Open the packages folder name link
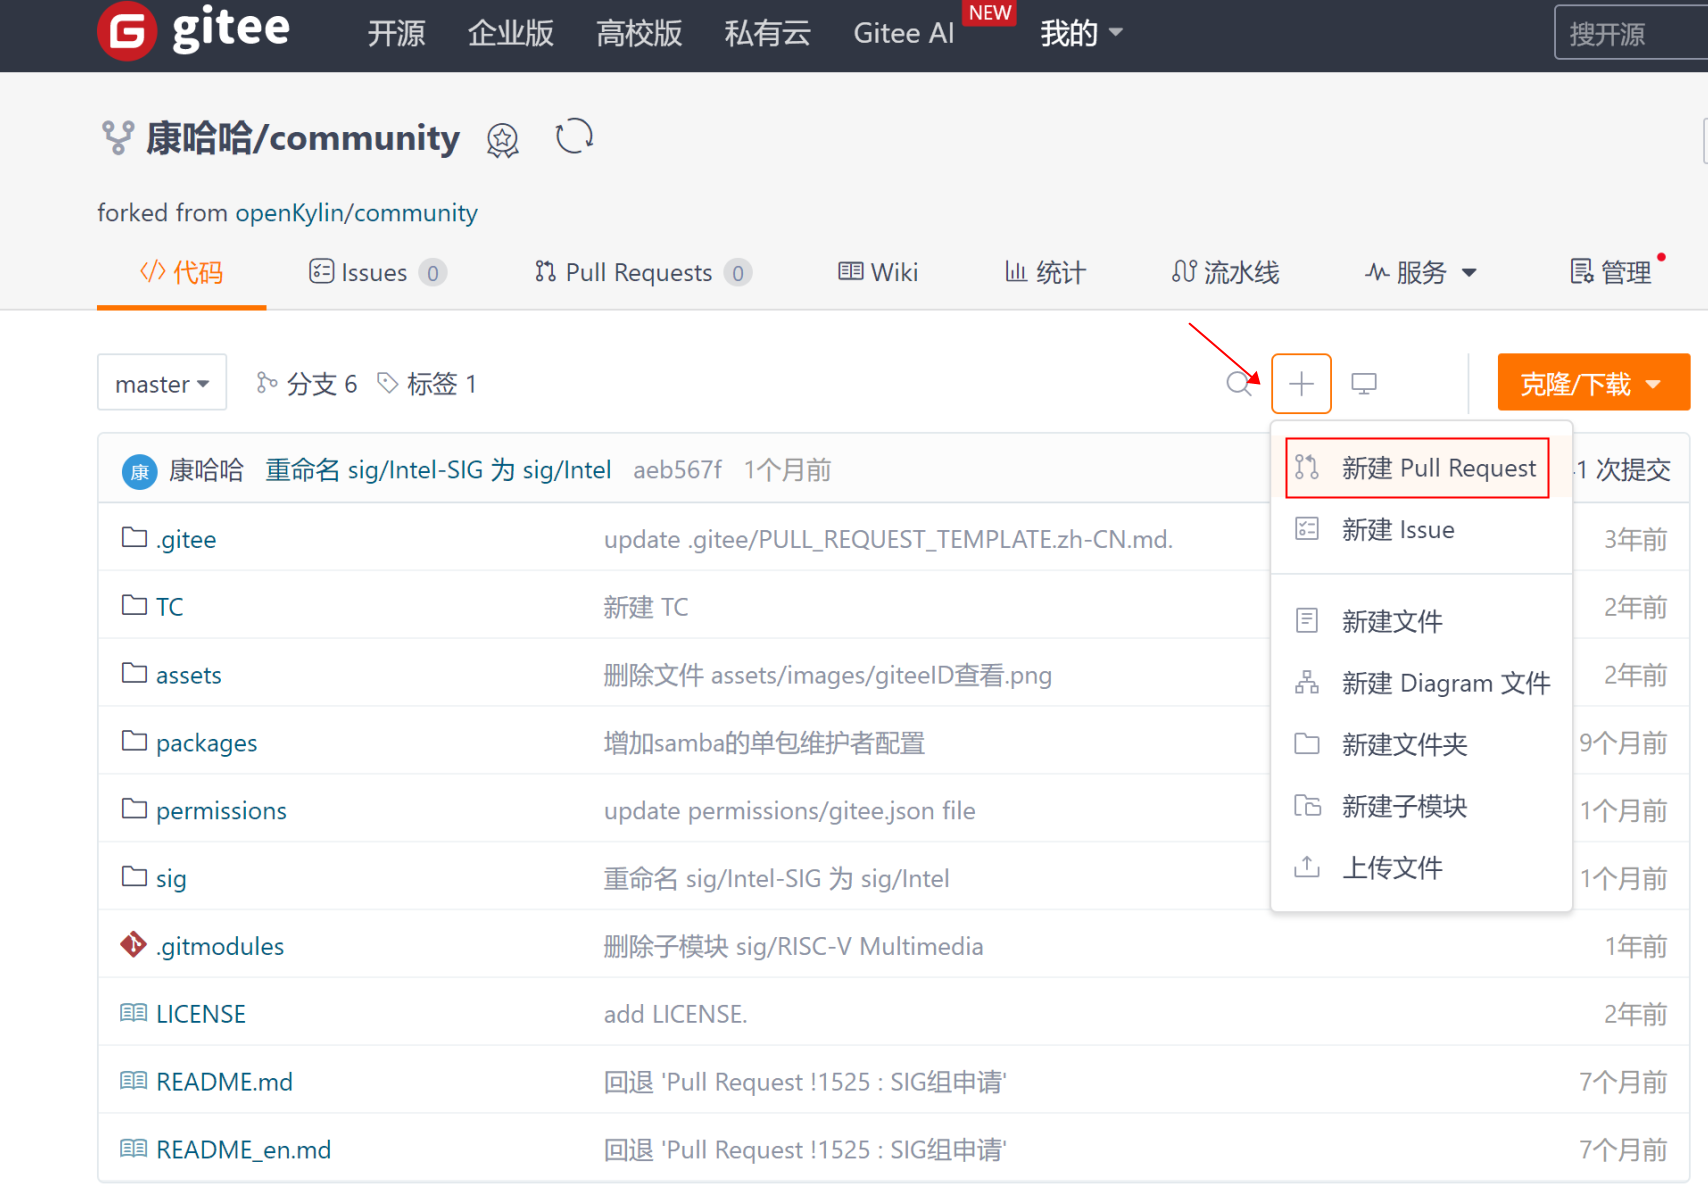The image size is (1708, 1192). click(206, 742)
